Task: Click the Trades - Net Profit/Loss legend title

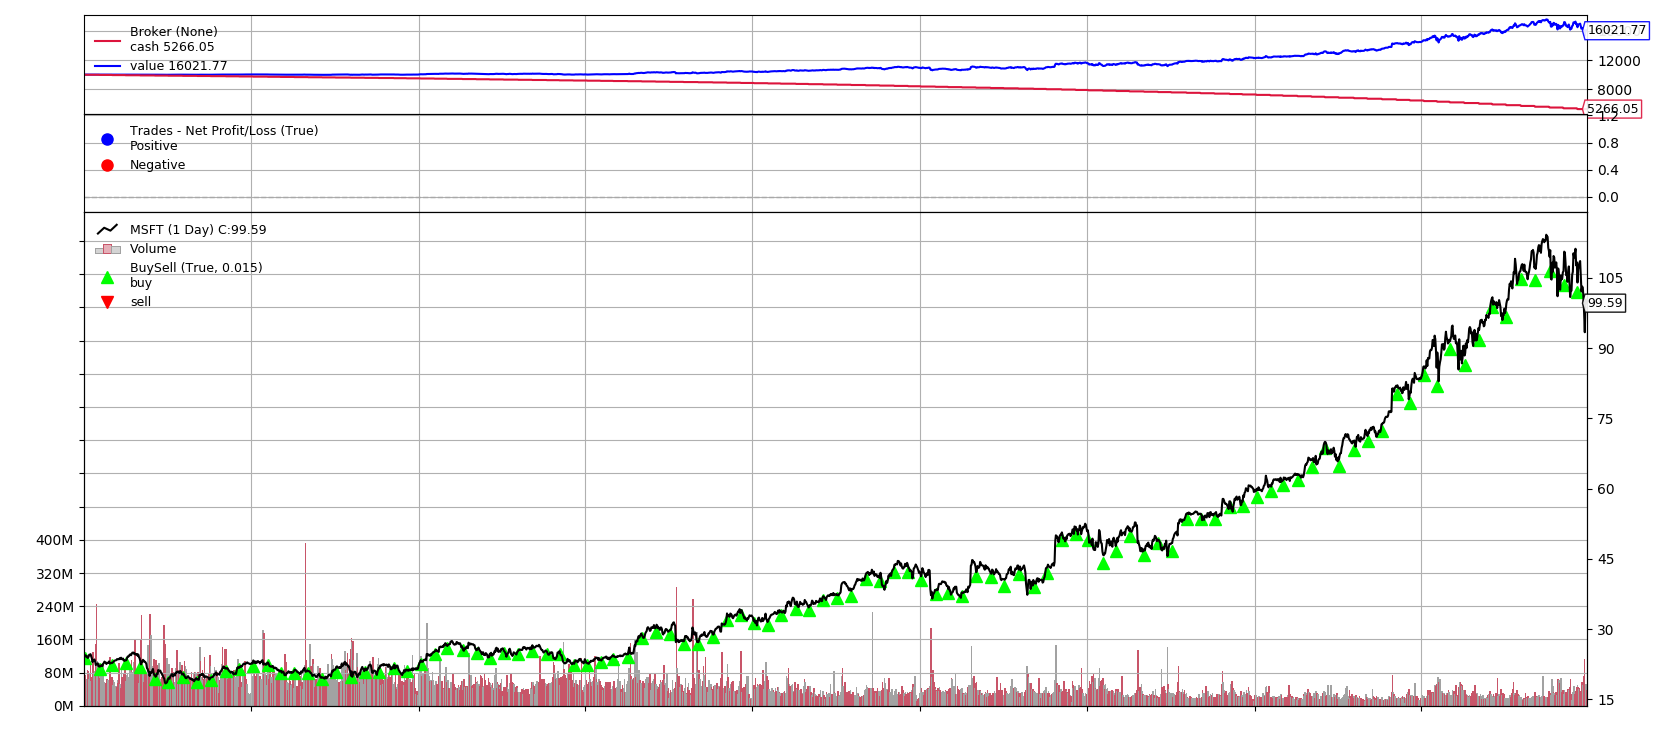Action: click(224, 131)
